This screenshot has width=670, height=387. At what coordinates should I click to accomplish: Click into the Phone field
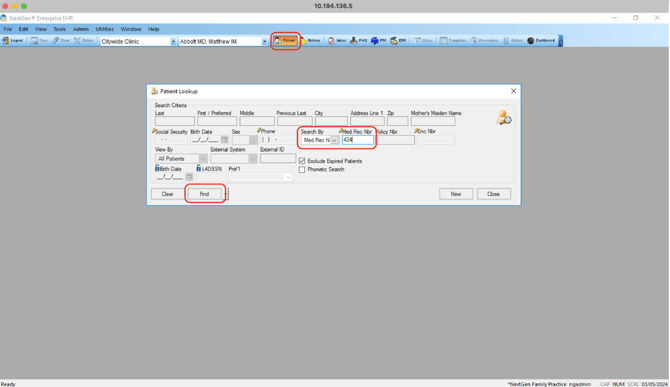(278, 140)
